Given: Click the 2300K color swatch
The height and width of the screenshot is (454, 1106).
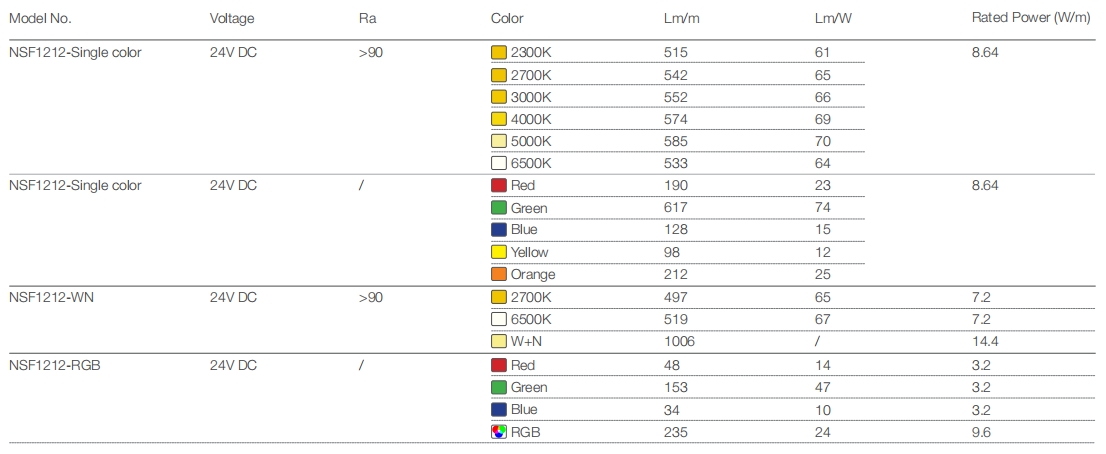Looking at the screenshot, I should tap(499, 53).
